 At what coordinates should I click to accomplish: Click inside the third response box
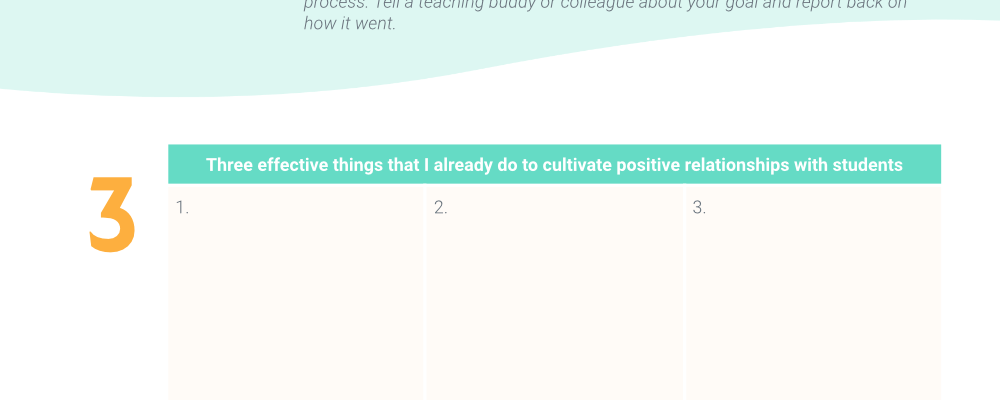[813, 292]
